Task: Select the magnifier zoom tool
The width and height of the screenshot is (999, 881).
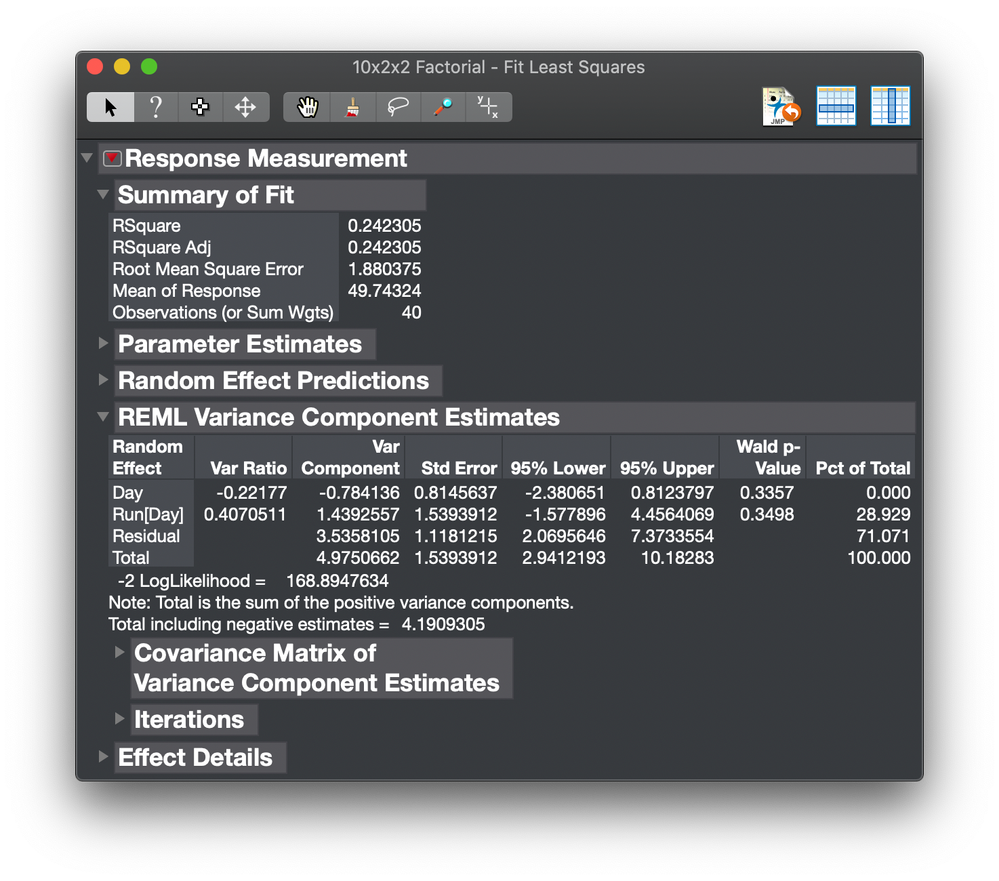Action: 442,107
